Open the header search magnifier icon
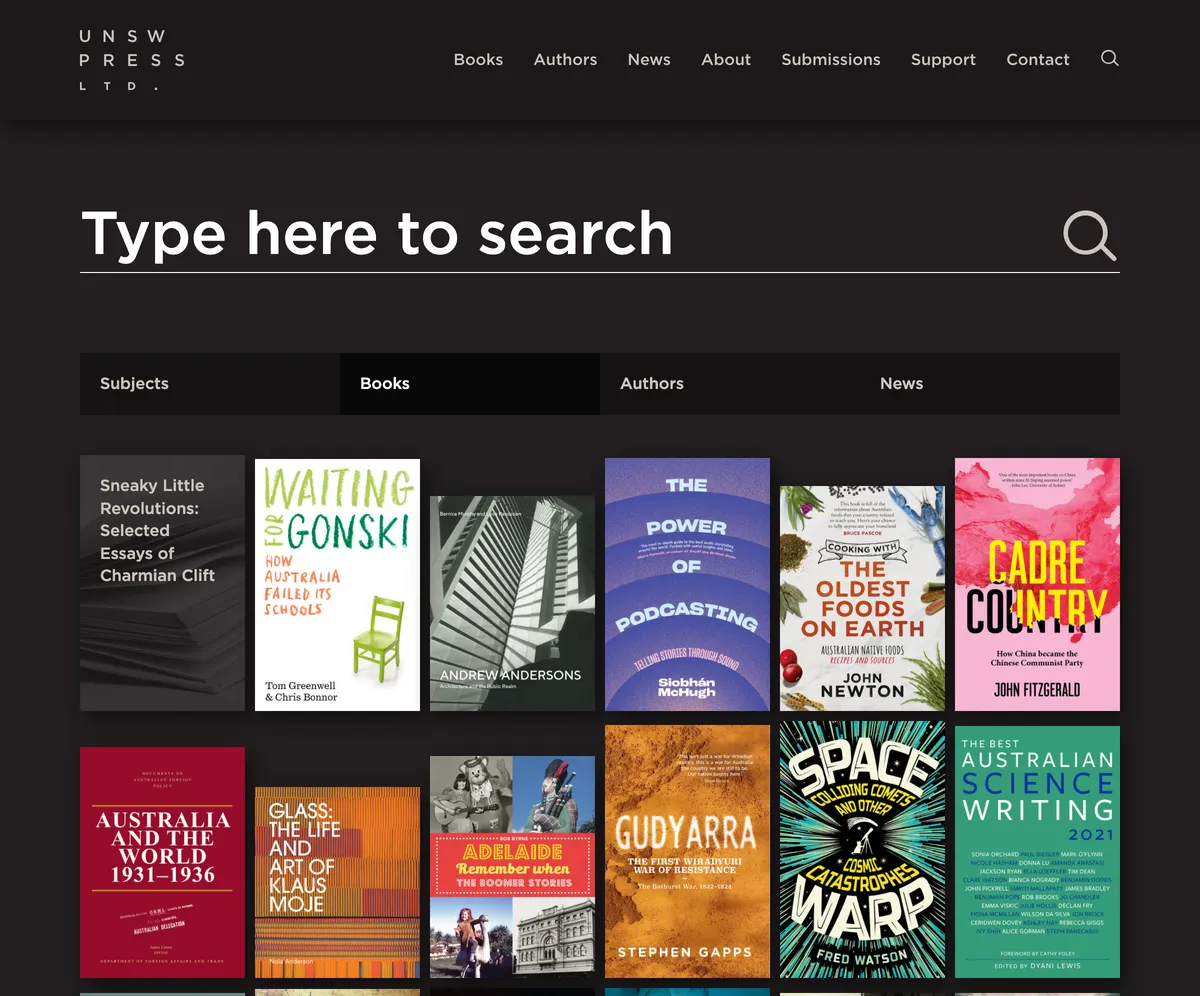1200x996 pixels. (x=1110, y=58)
